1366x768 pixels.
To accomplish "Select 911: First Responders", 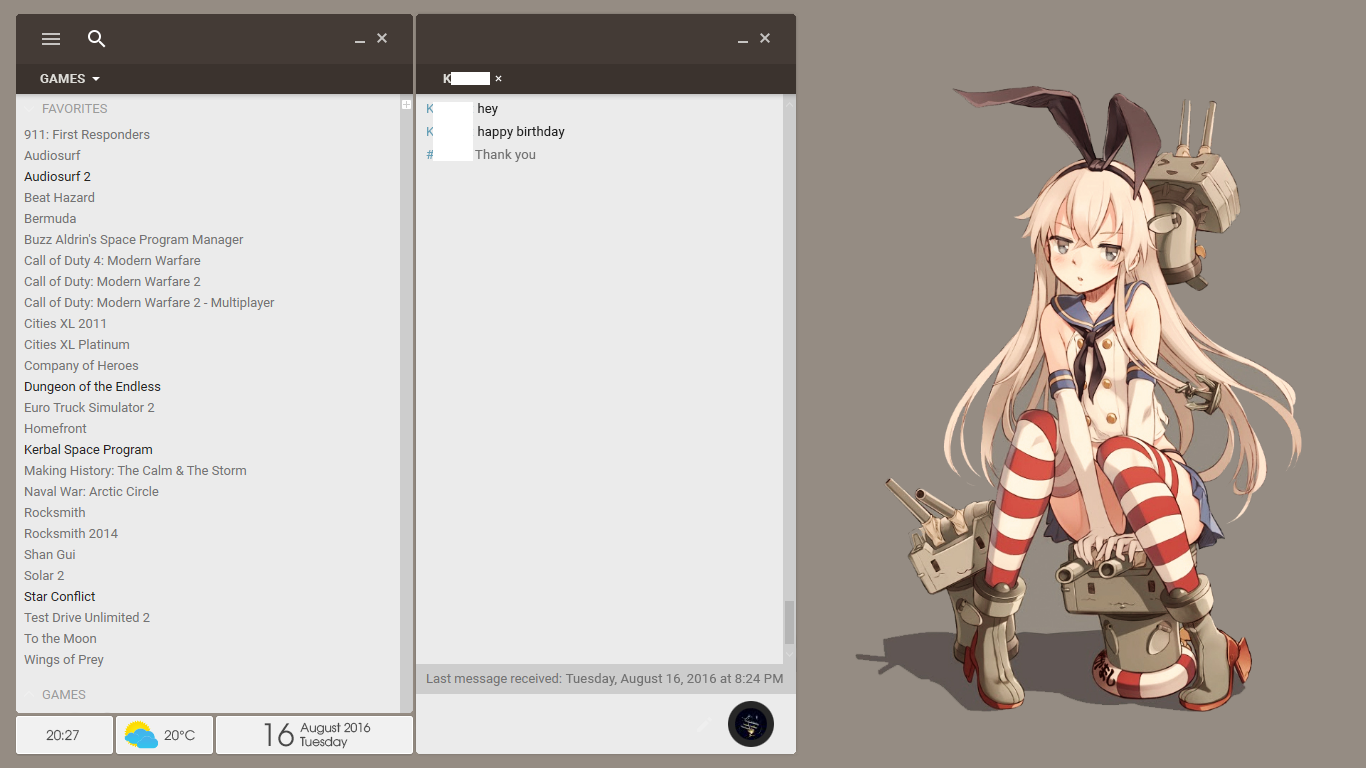I will pos(87,135).
